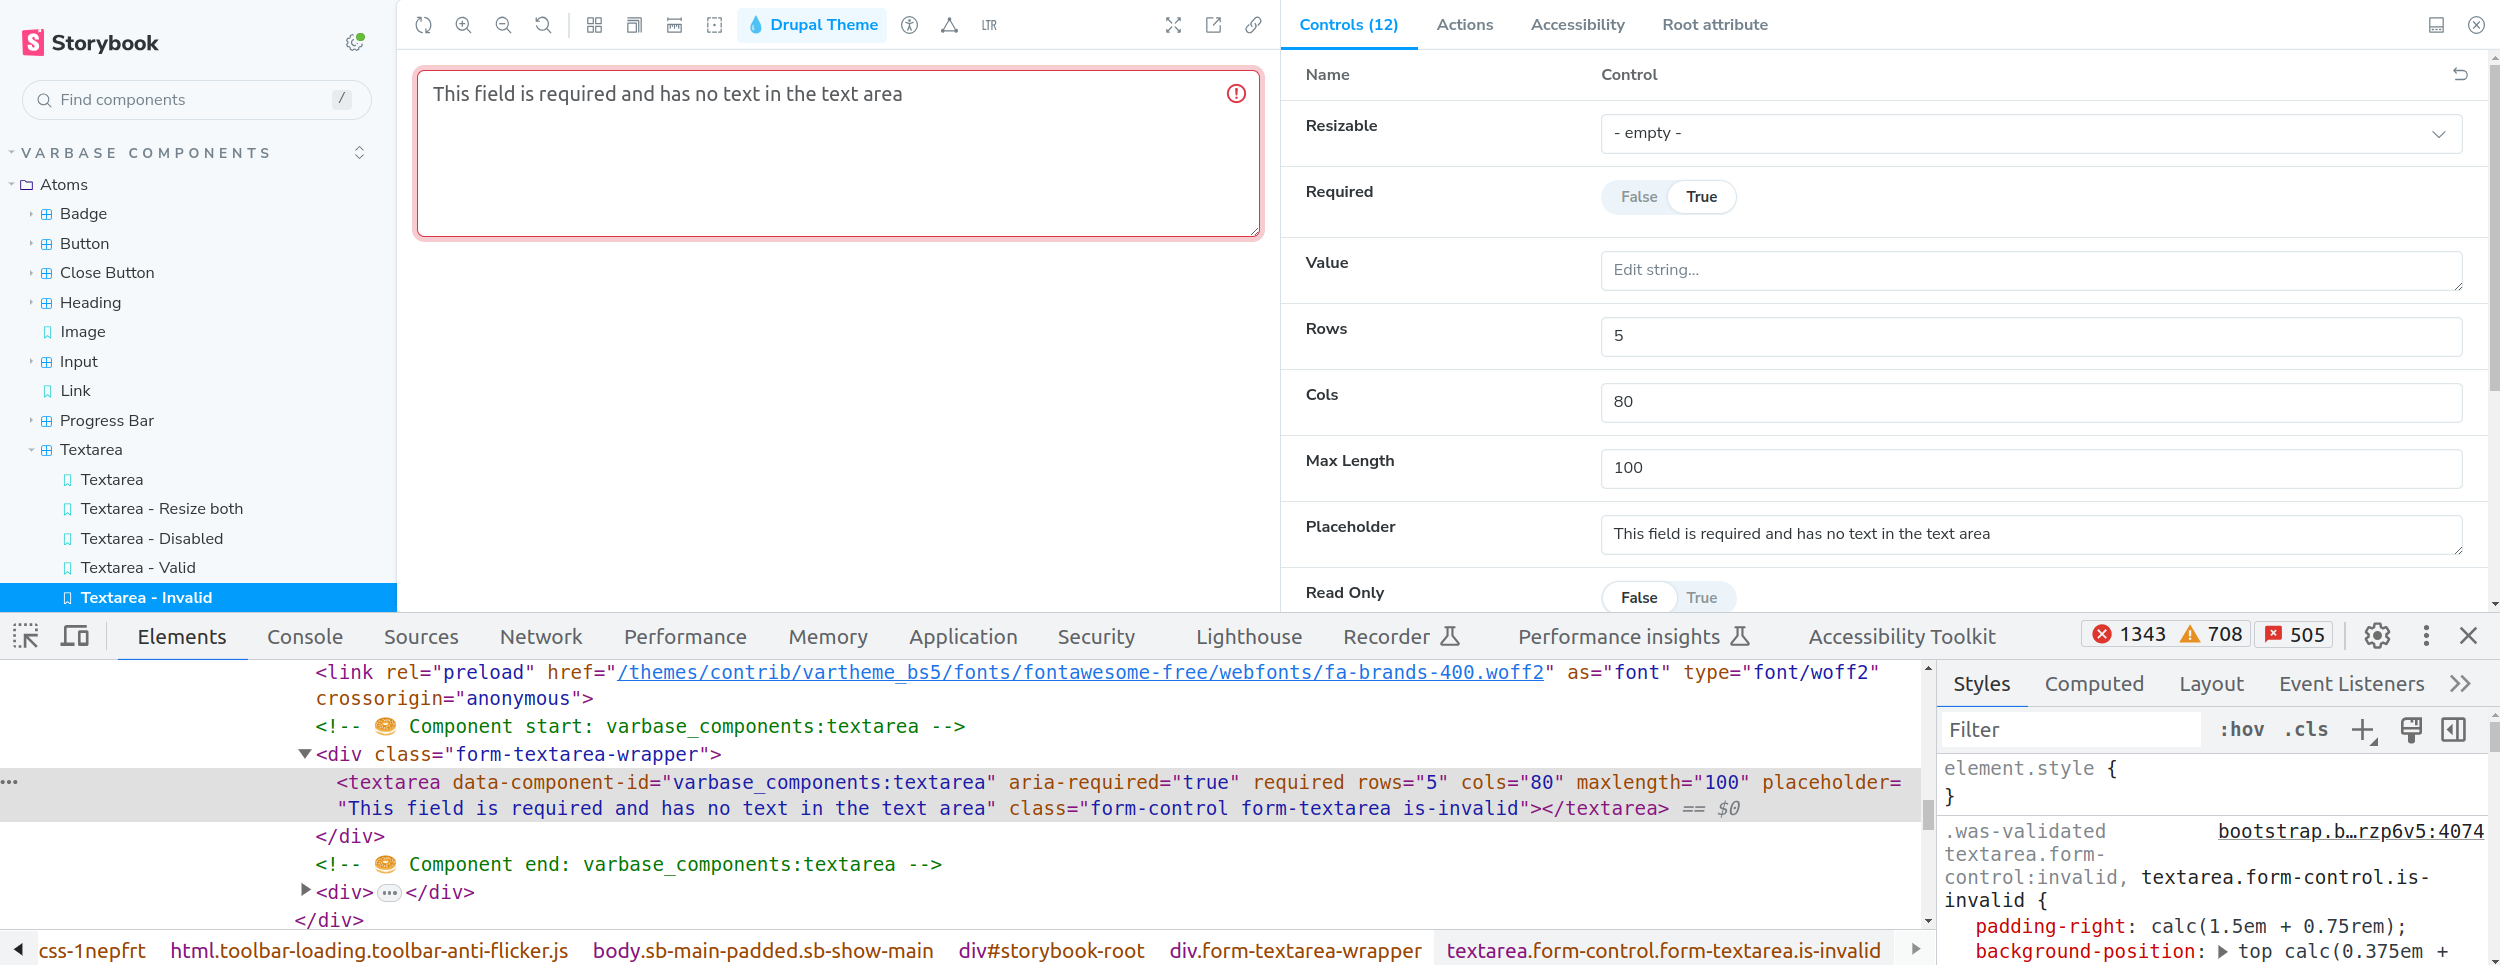The image size is (2500, 965).
Task: Open canvas in fullscreen mode
Action: click(x=1173, y=25)
